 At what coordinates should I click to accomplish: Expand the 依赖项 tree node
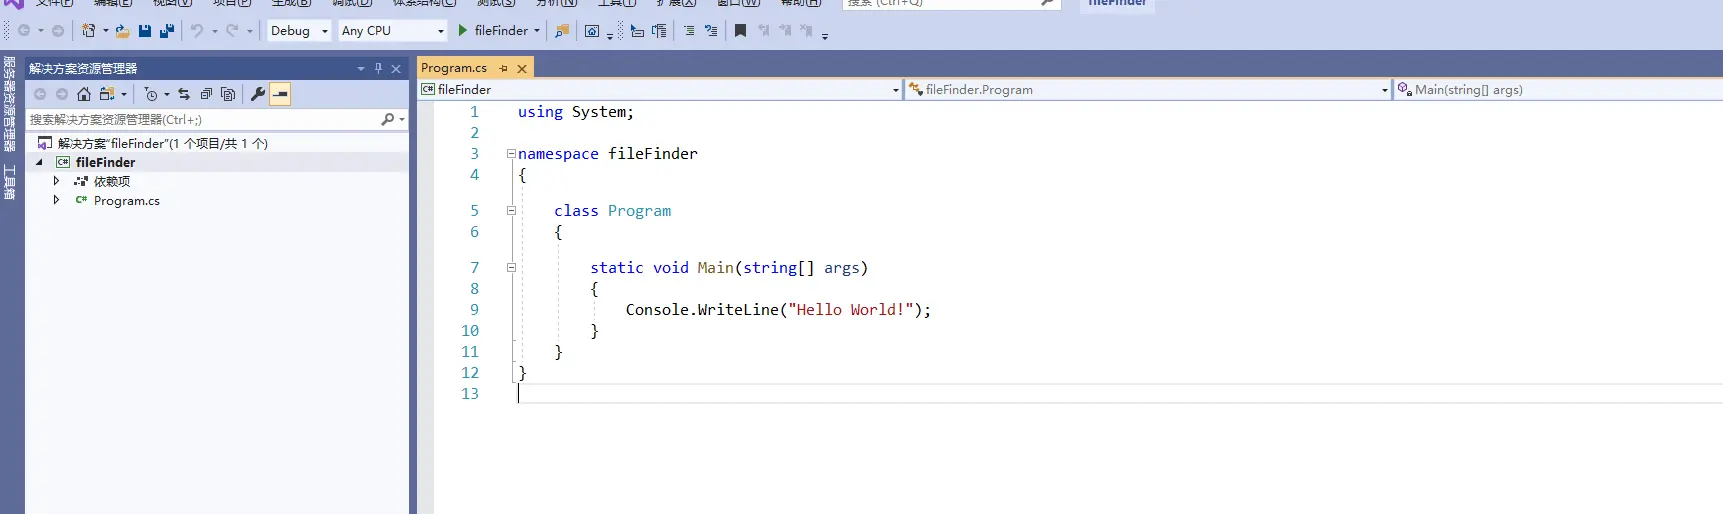[x=56, y=181]
